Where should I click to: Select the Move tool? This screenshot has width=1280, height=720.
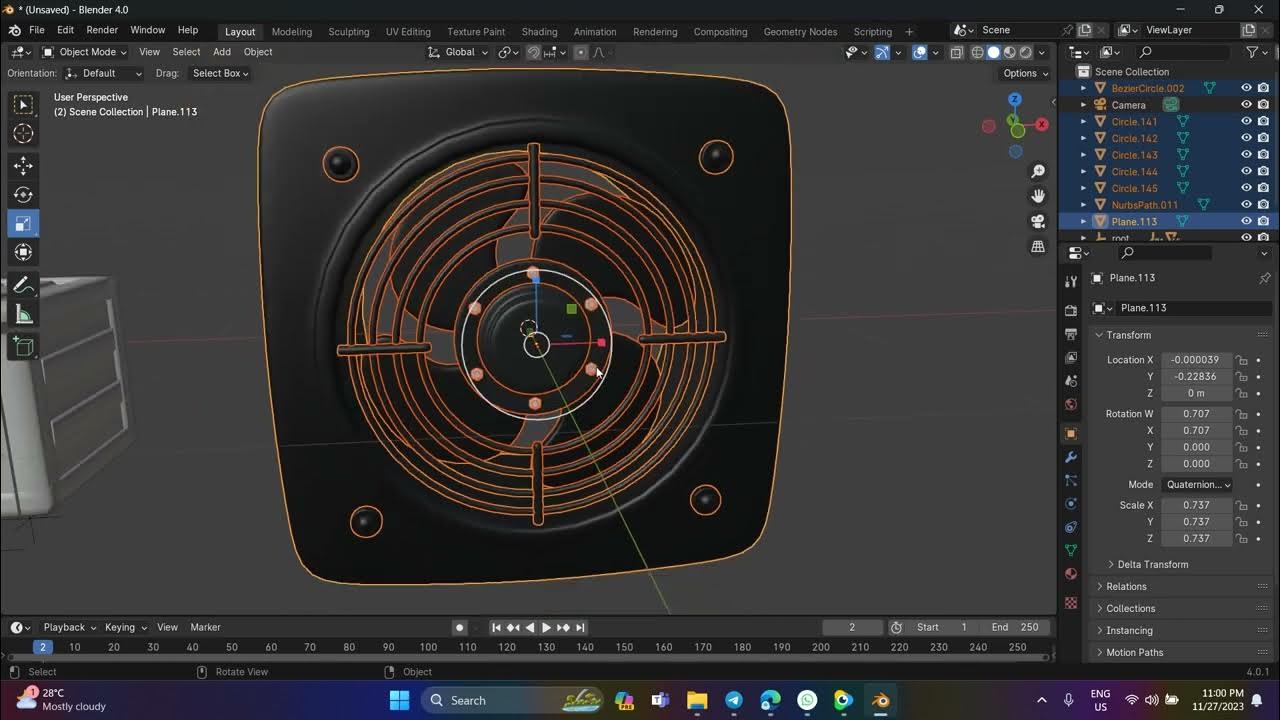[24, 166]
